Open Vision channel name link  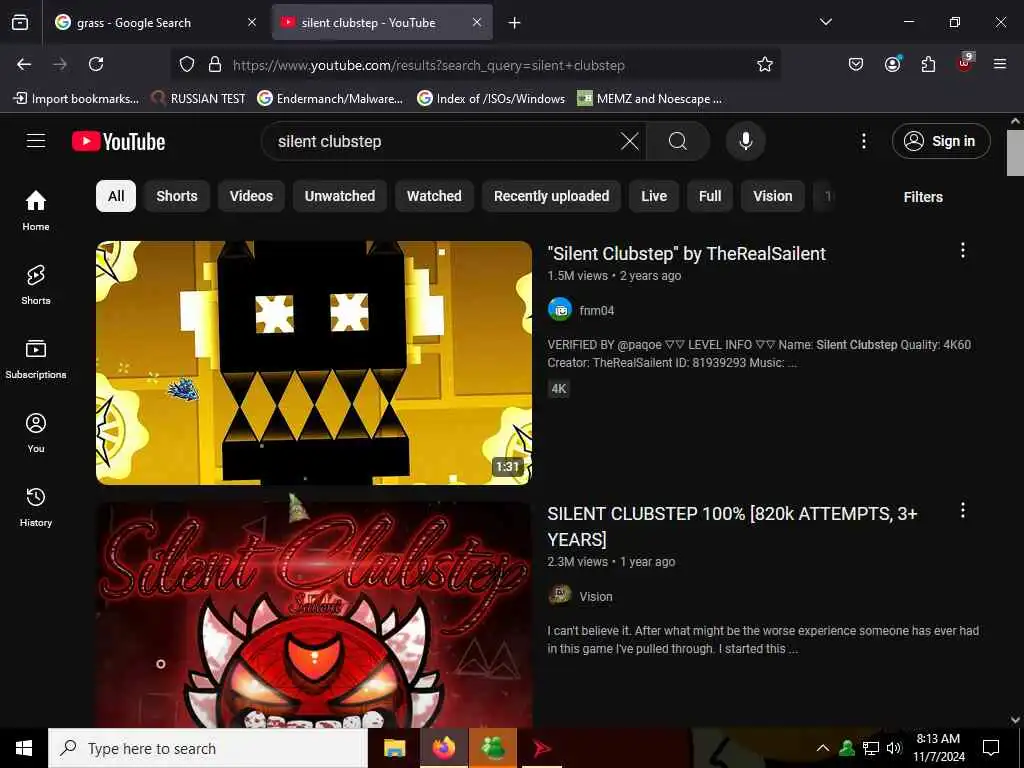596,596
